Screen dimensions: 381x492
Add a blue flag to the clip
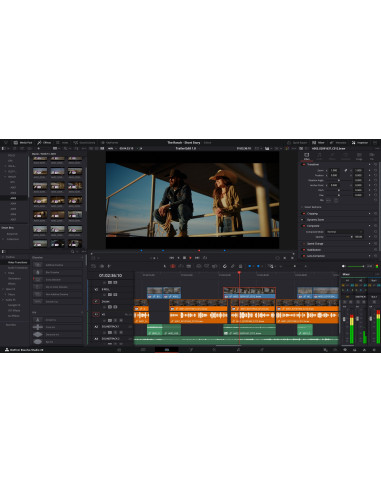click(x=250, y=266)
